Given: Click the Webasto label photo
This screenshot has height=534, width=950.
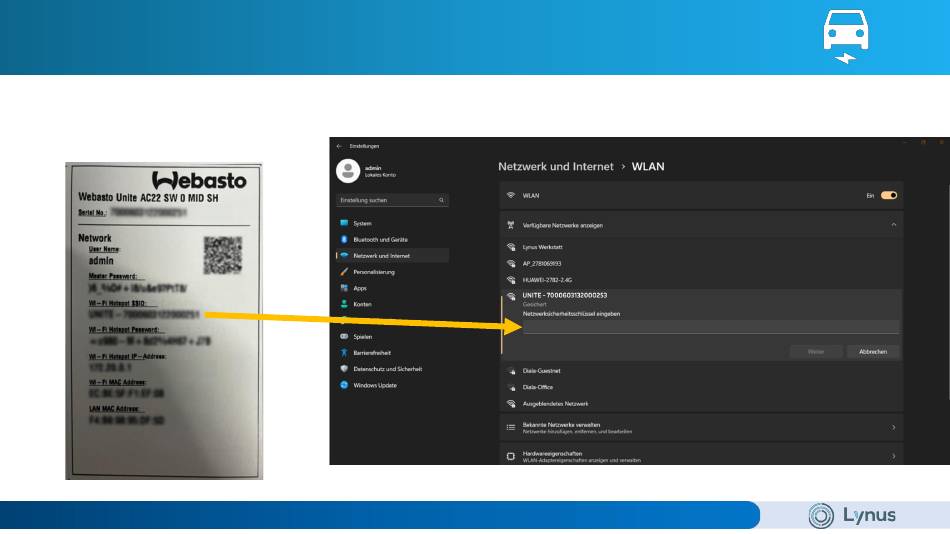Looking at the screenshot, I should (164, 321).
